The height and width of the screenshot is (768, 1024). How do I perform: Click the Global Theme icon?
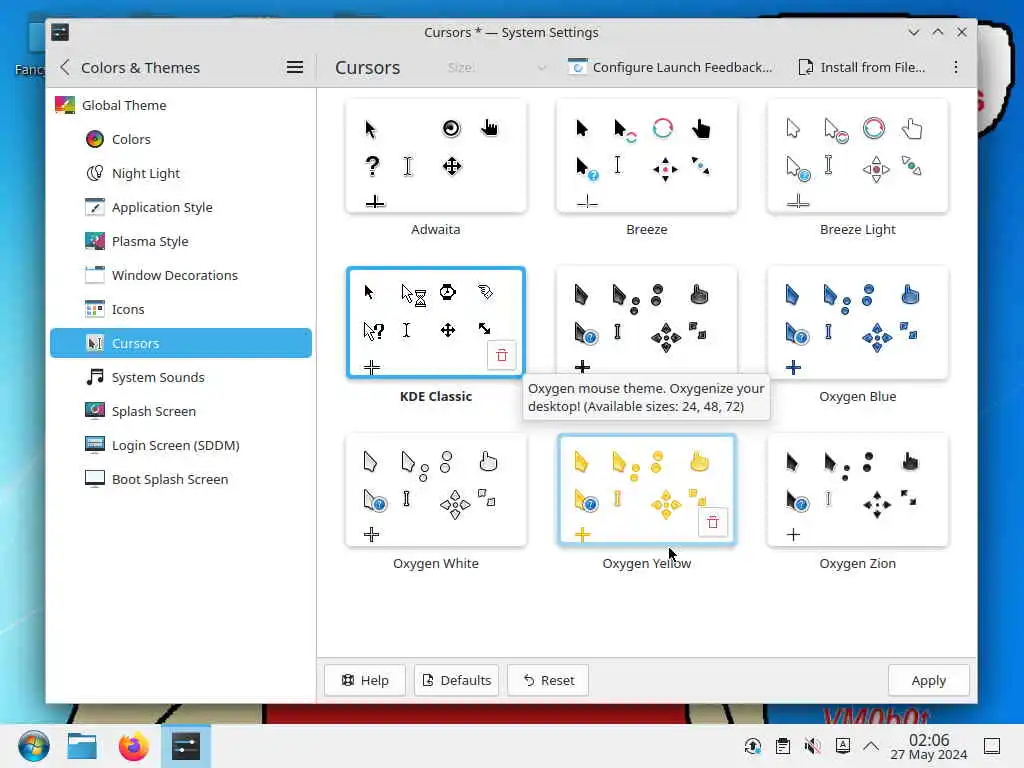pyautogui.click(x=65, y=105)
